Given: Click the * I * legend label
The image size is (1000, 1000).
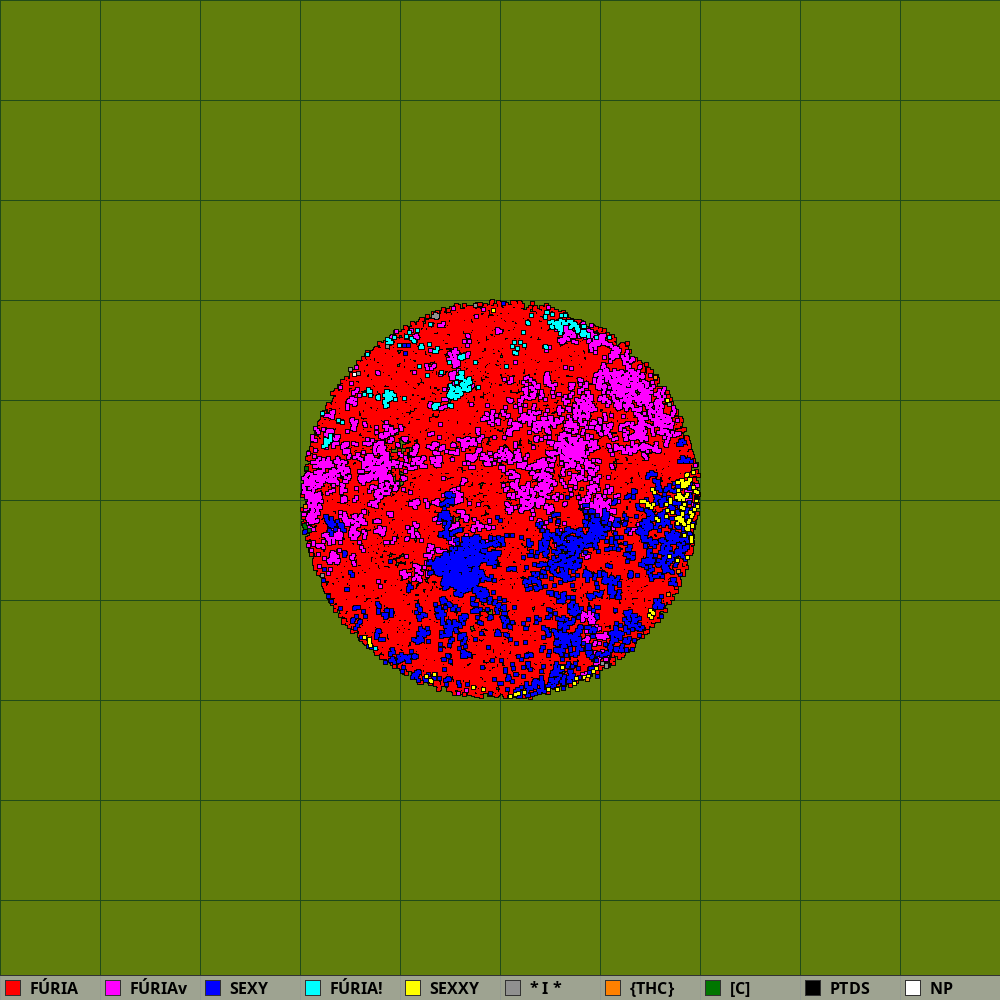Looking at the screenshot, I should point(546,988).
